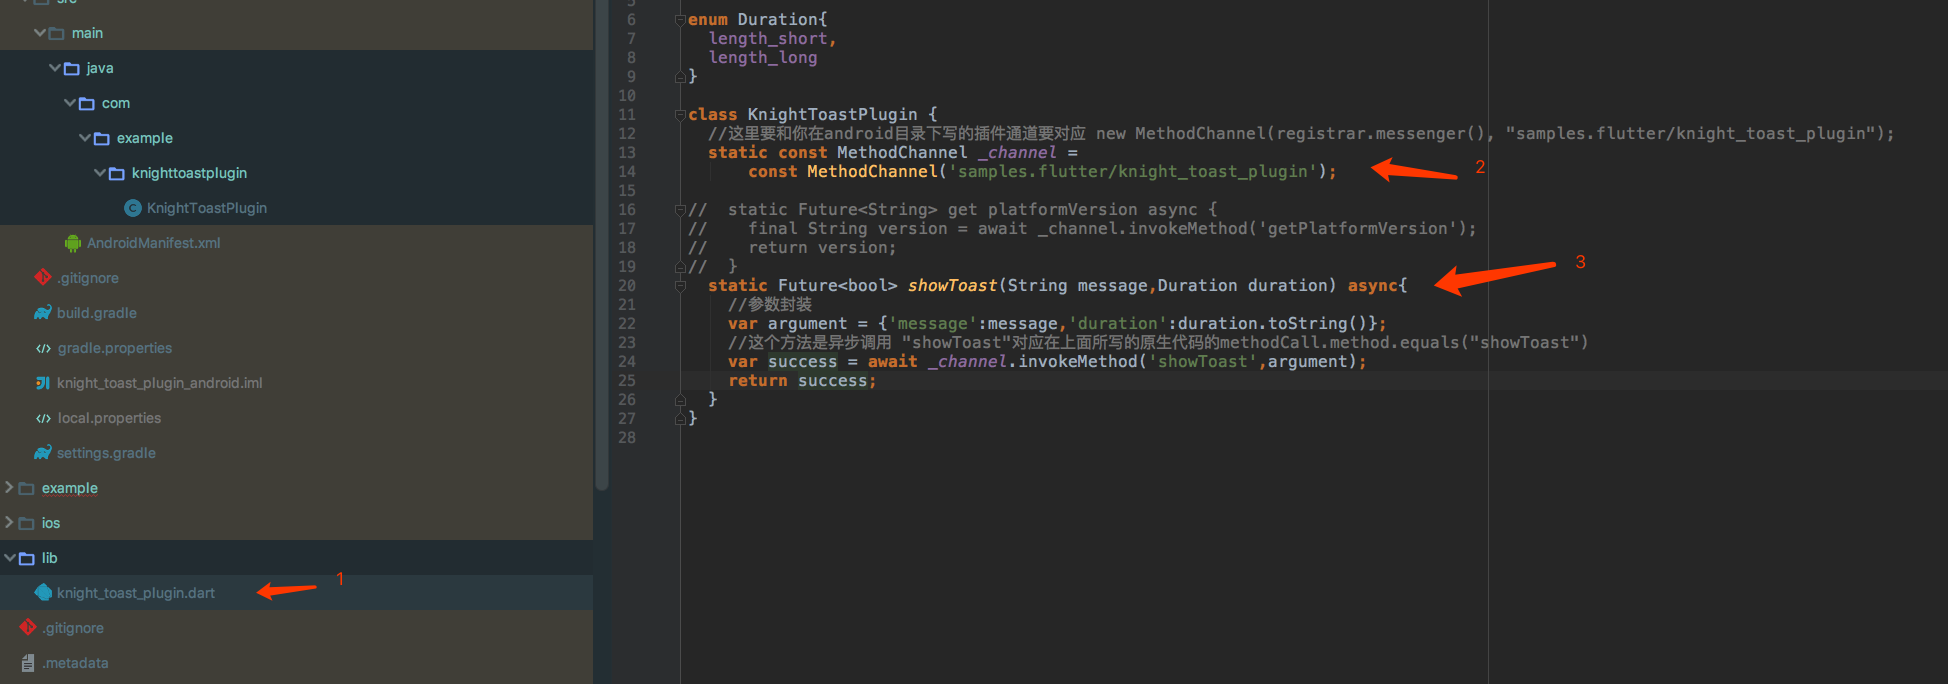Click the AndroidManifest.xml Android icon
Viewport: 1948px width, 684px height.
72,243
